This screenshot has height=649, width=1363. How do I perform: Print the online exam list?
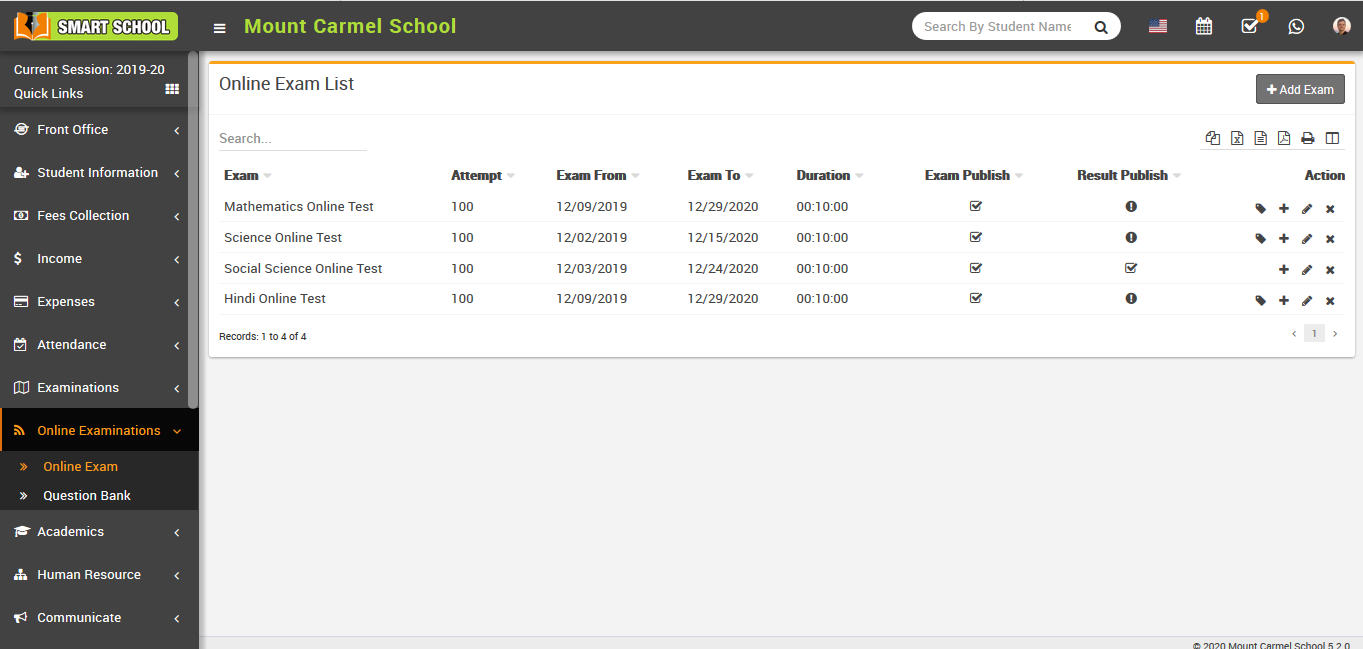click(1307, 138)
